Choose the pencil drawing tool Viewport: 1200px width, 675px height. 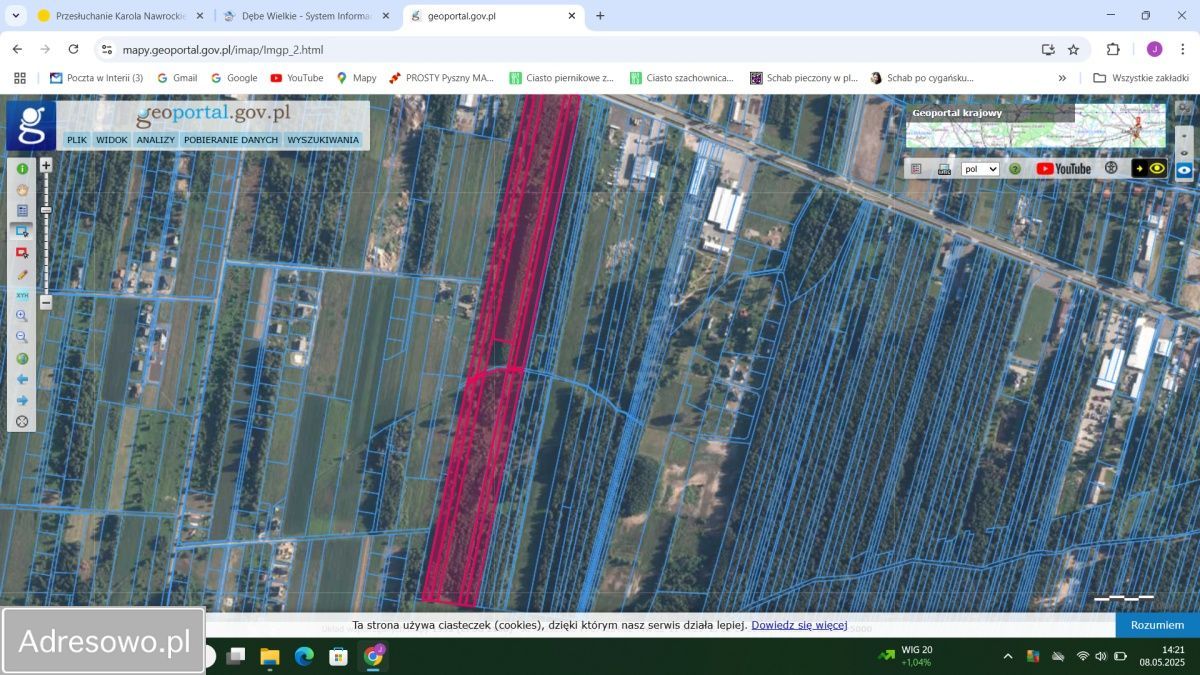22,274
